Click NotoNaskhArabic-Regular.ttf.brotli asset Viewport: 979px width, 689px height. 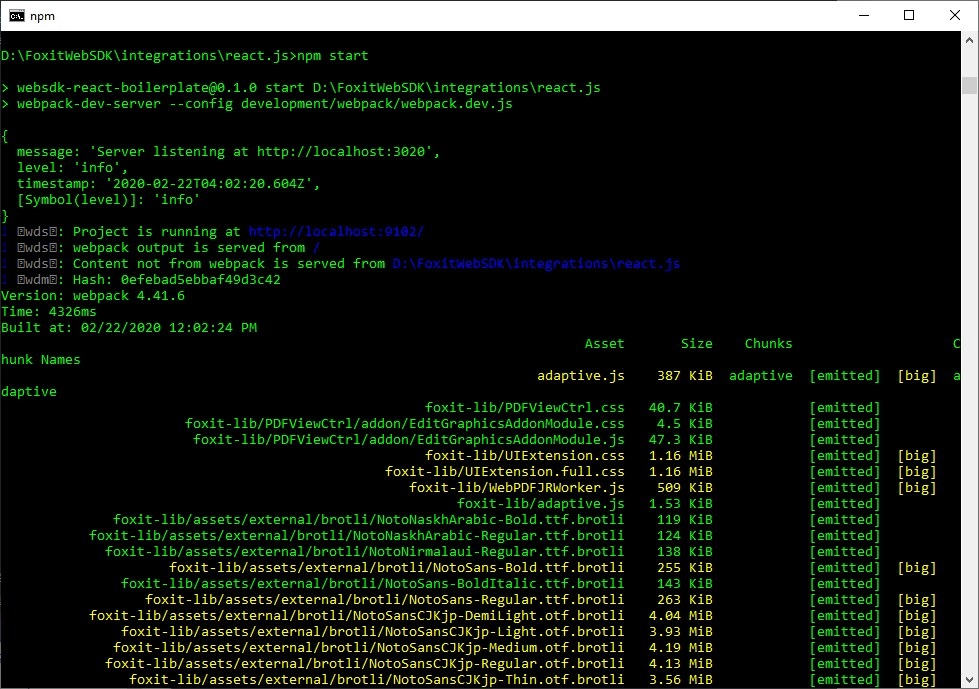click(357, 535)
